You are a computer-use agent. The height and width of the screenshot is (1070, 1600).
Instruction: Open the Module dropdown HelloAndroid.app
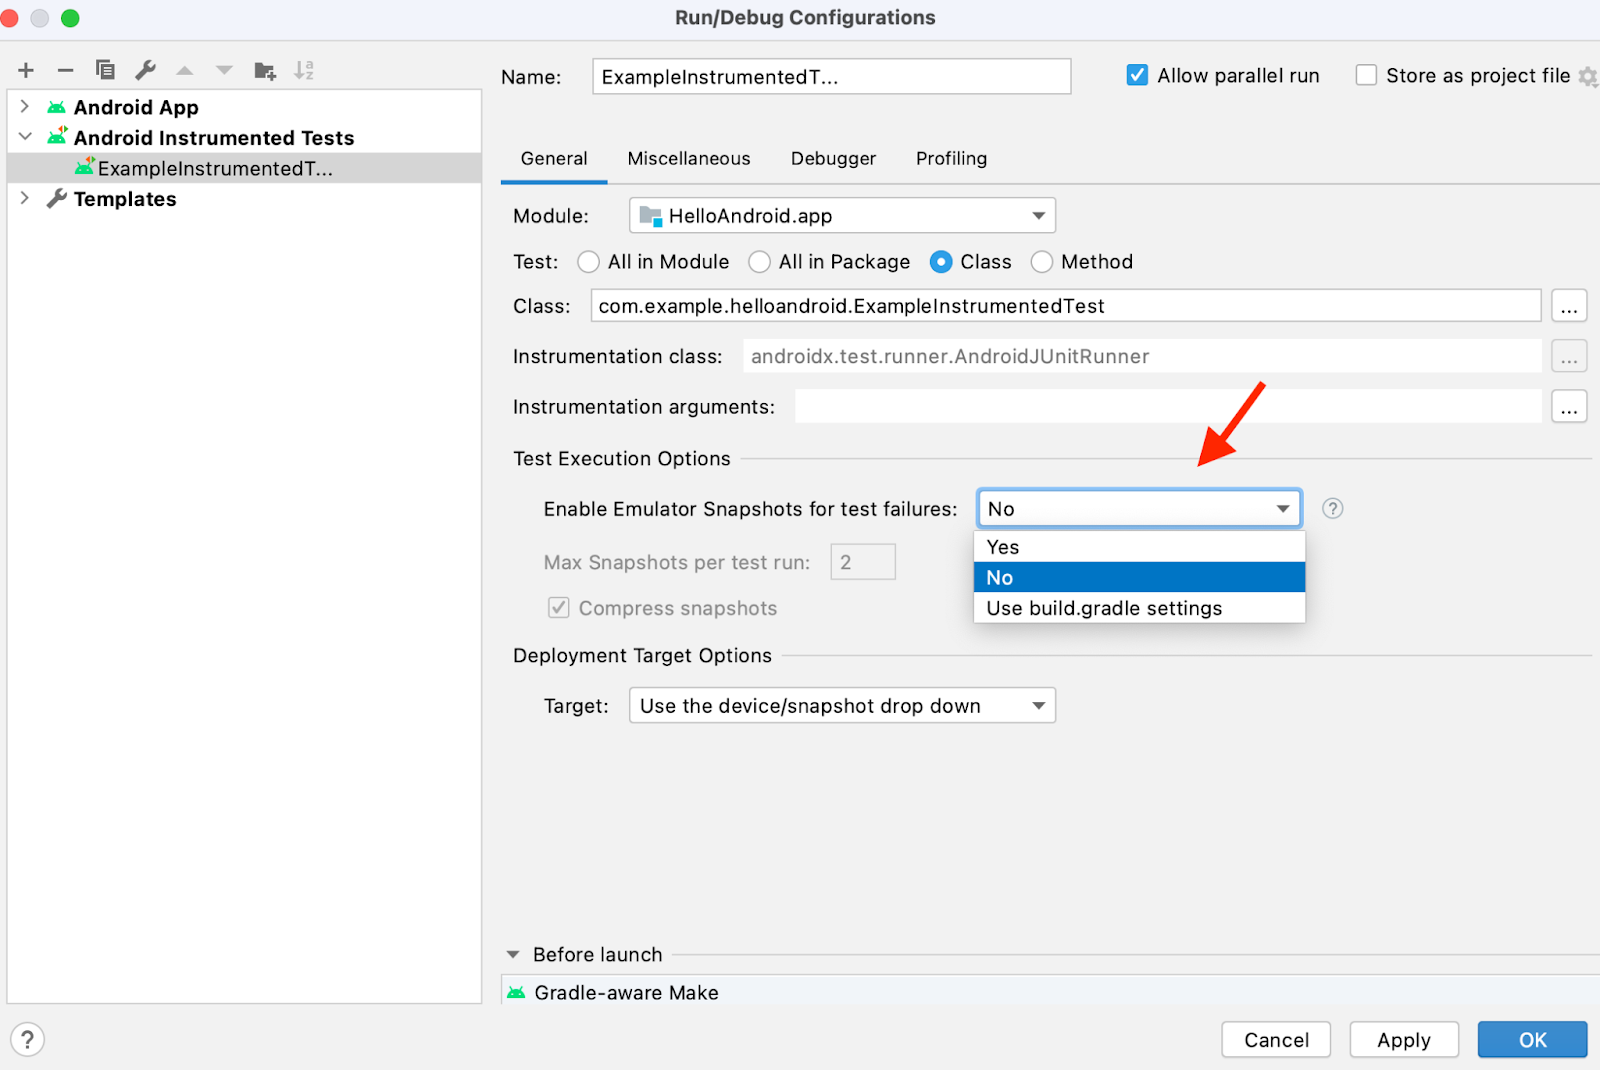click(x=842, y=216)
